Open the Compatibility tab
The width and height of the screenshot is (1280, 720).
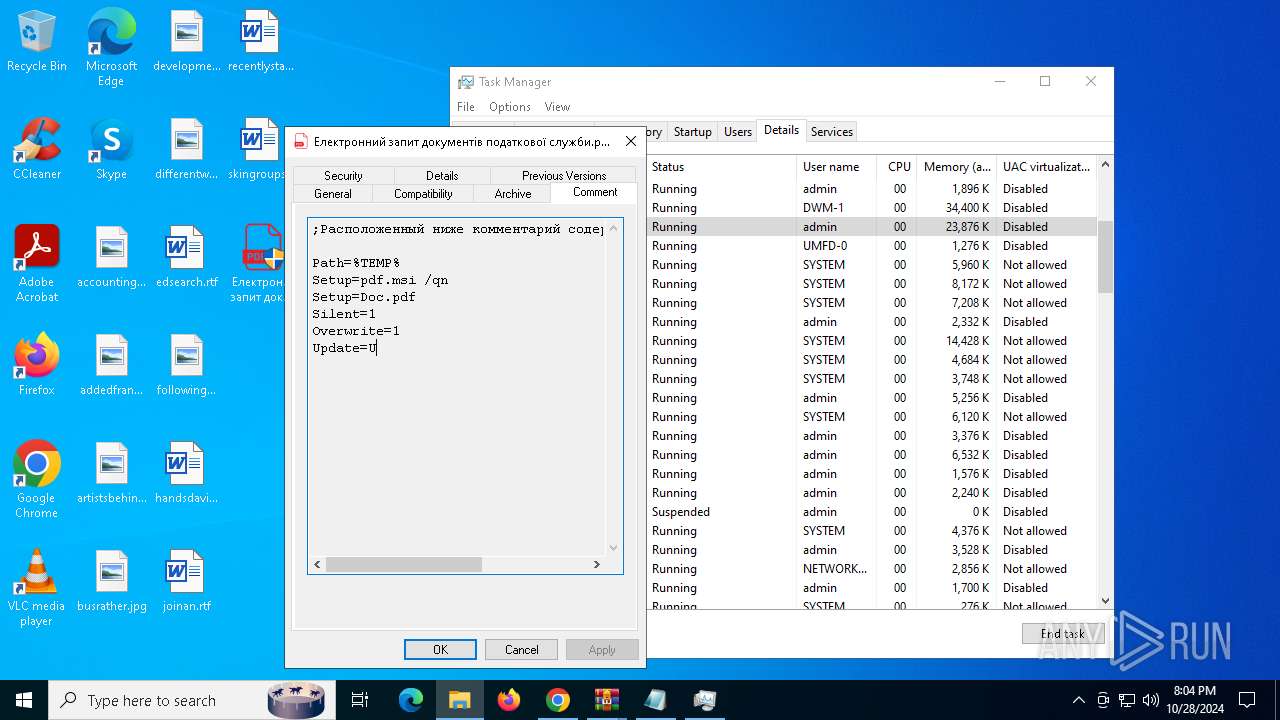[x=423, y=193]
